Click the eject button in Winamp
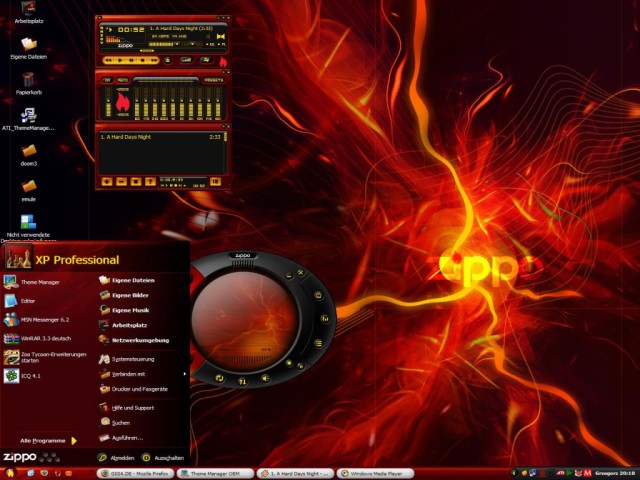Image resolution: width=640 pixels, height=480 pixels. coord(168,60)
